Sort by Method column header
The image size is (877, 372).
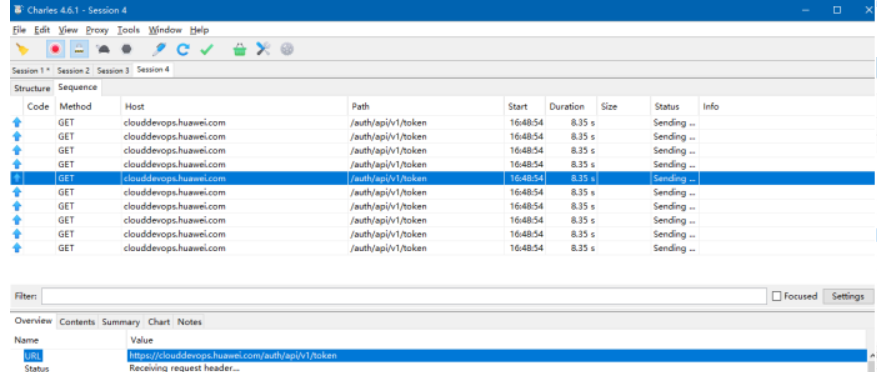(x=88, y=106)
